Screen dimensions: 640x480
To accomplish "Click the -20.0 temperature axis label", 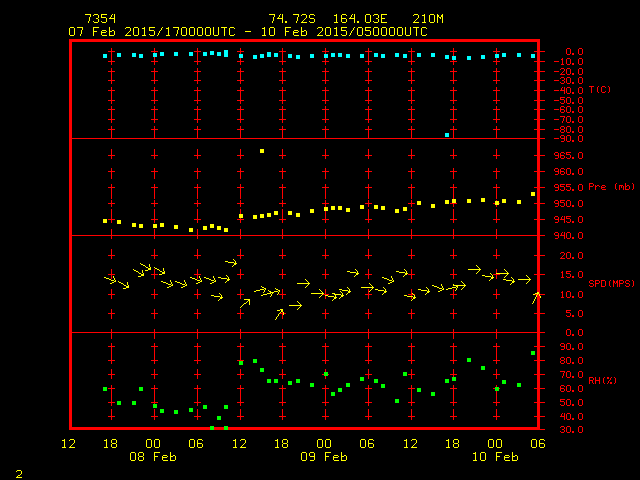I will click(x=569, y=71).
